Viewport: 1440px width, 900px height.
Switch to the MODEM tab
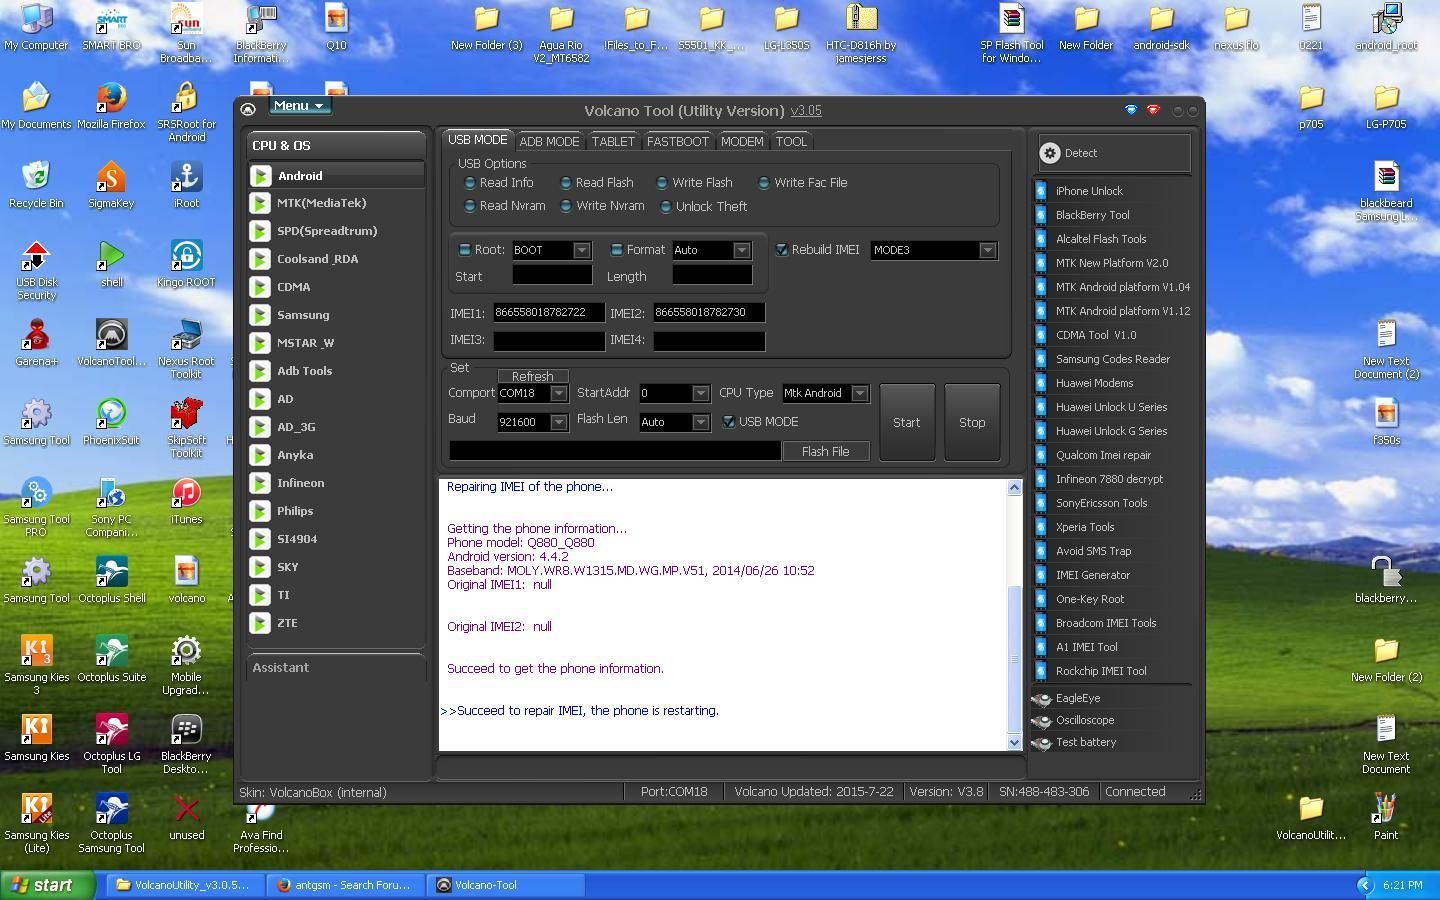[x=742, y=141]
